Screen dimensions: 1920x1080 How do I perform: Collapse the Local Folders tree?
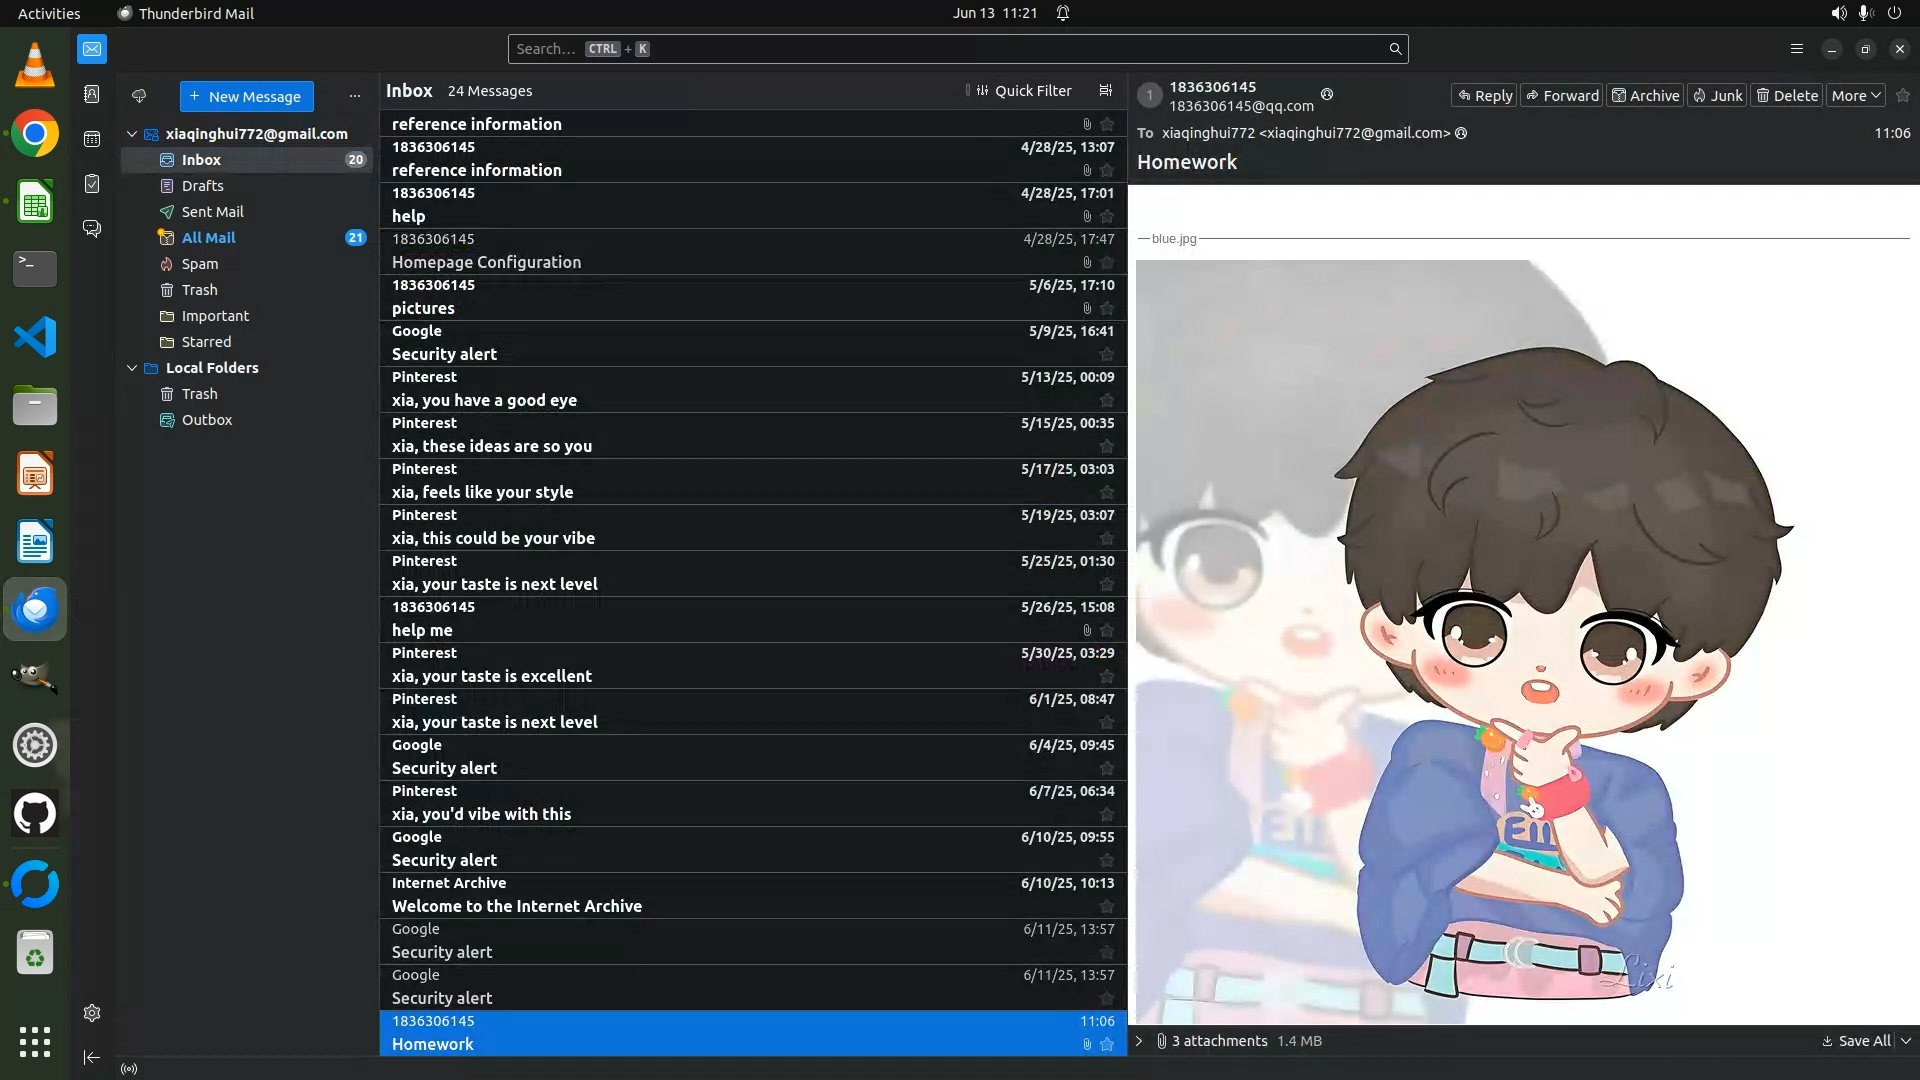[x=132, y=368]
